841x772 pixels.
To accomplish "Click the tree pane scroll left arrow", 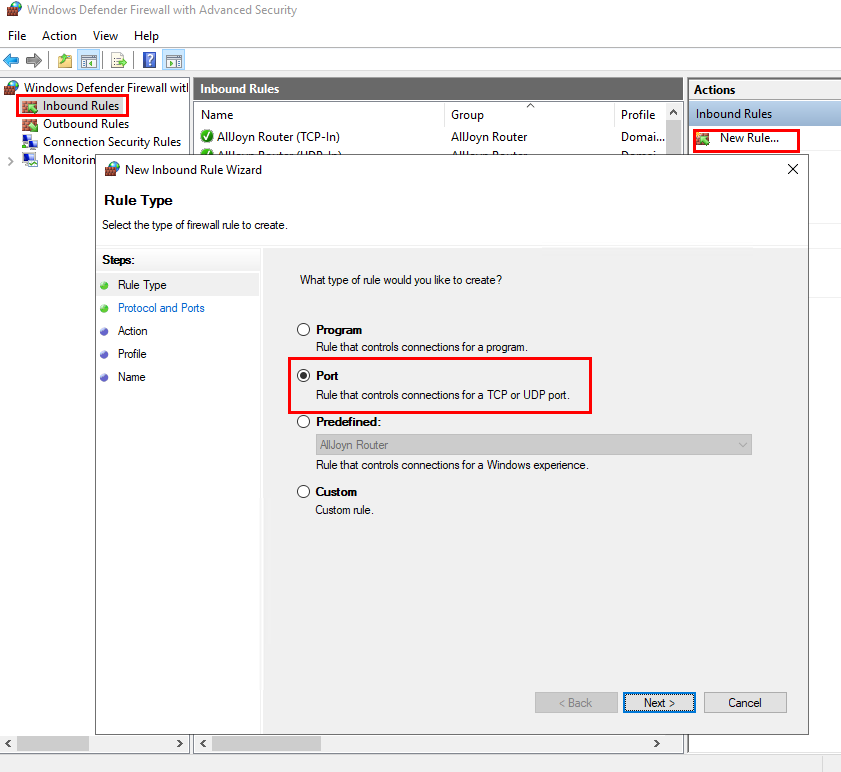I will [8, 744].
